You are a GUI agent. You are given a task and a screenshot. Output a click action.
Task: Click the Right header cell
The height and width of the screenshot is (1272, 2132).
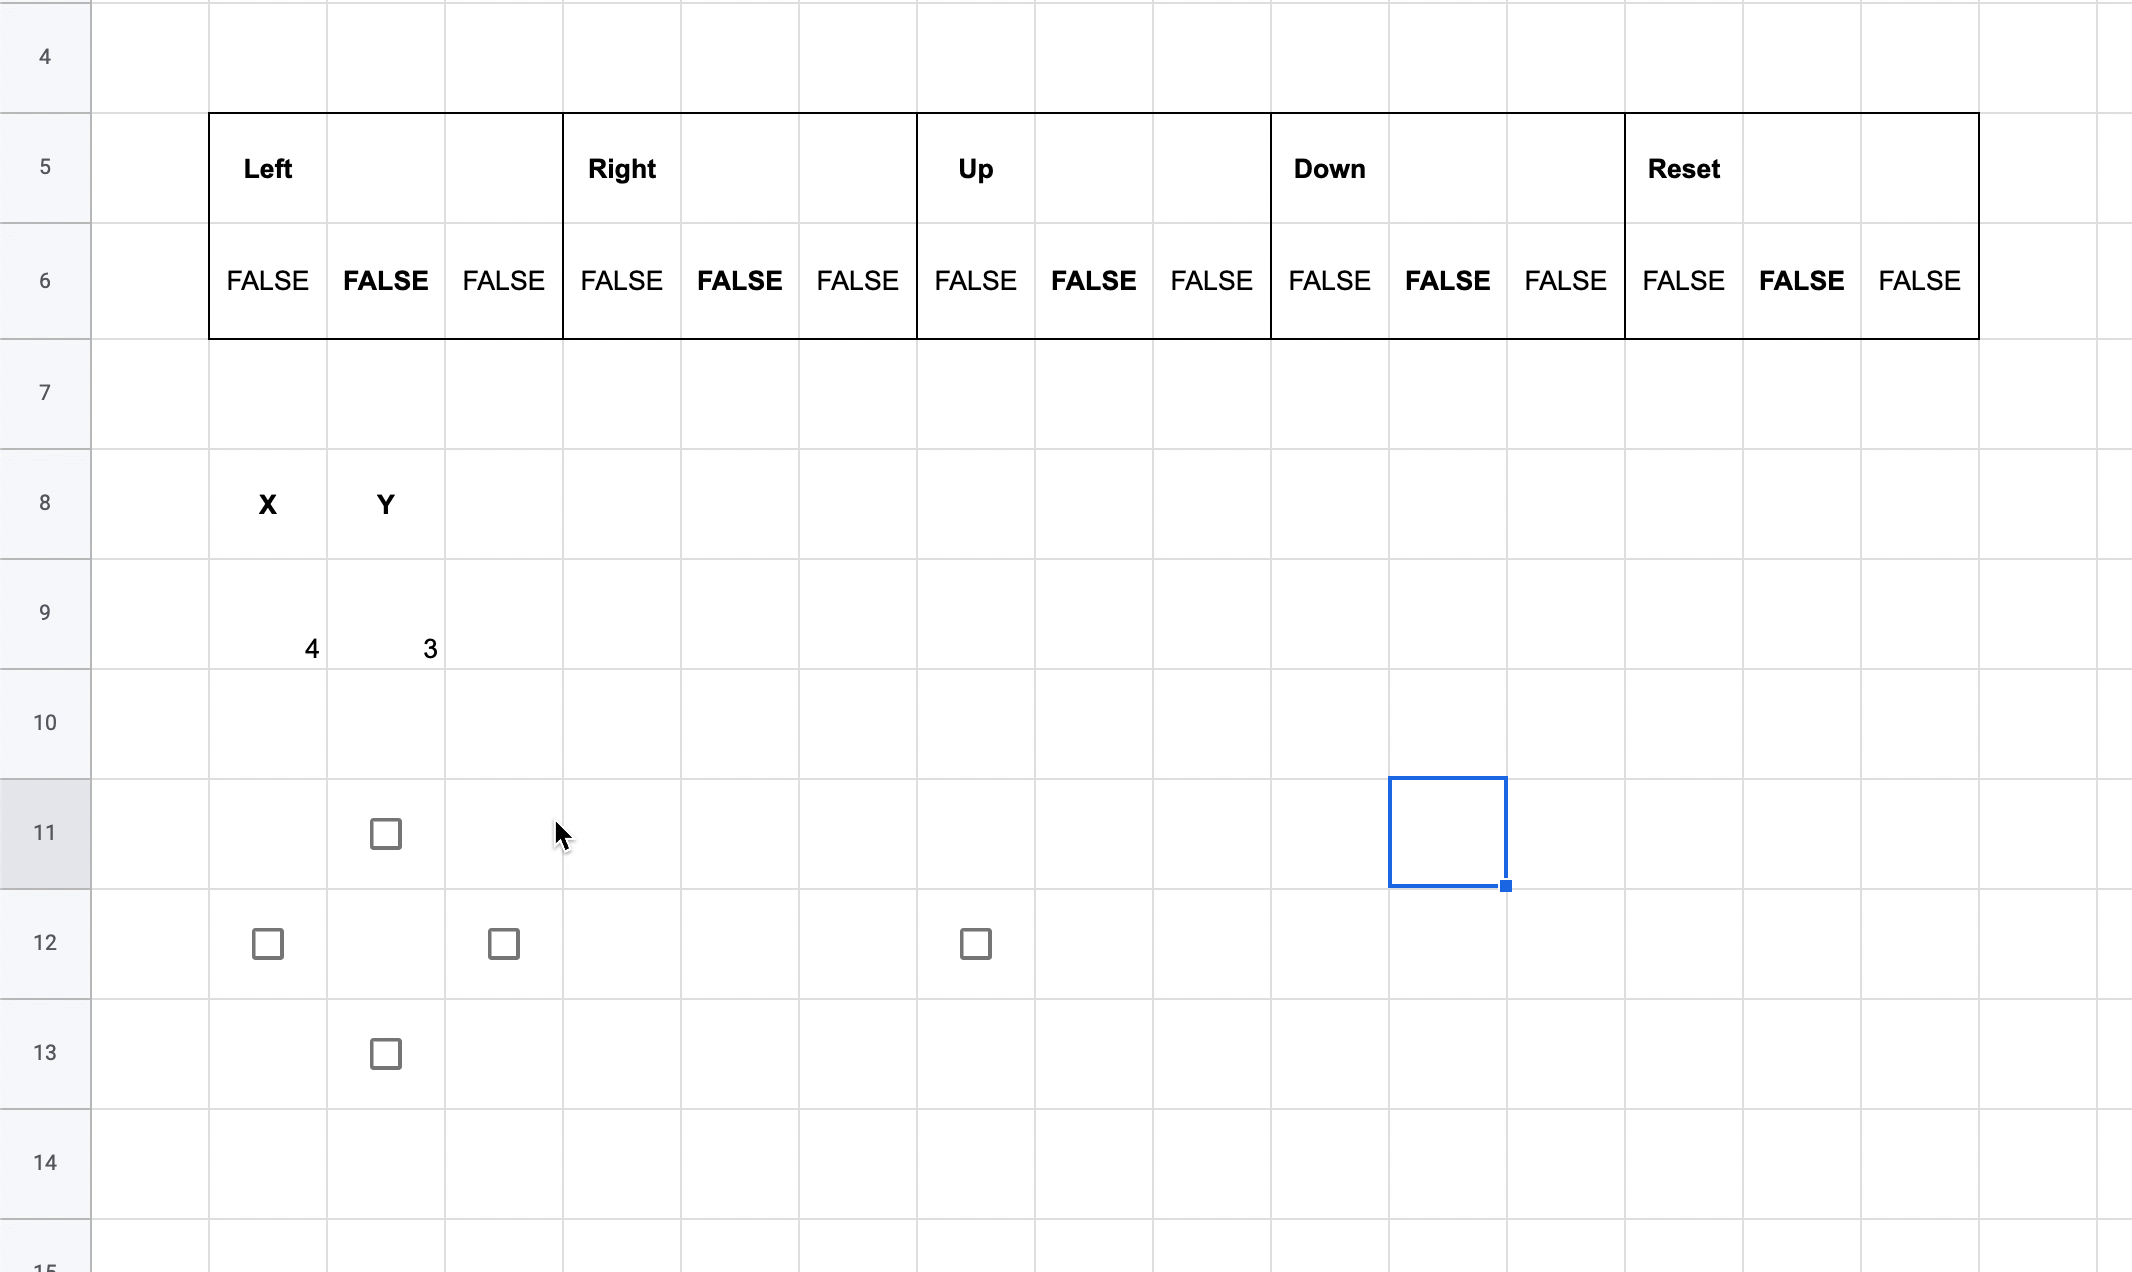pos(622,168)
